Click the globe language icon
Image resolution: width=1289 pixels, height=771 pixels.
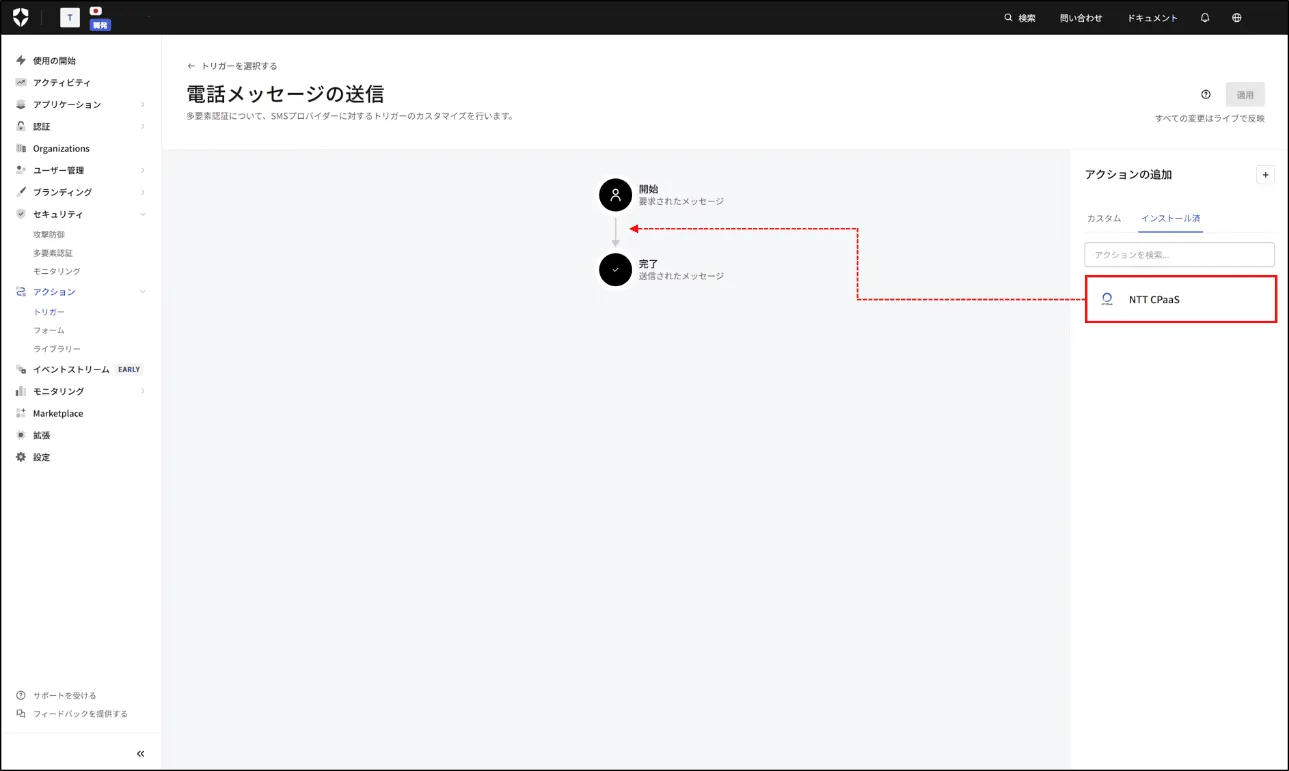[x=1237, y=18]
